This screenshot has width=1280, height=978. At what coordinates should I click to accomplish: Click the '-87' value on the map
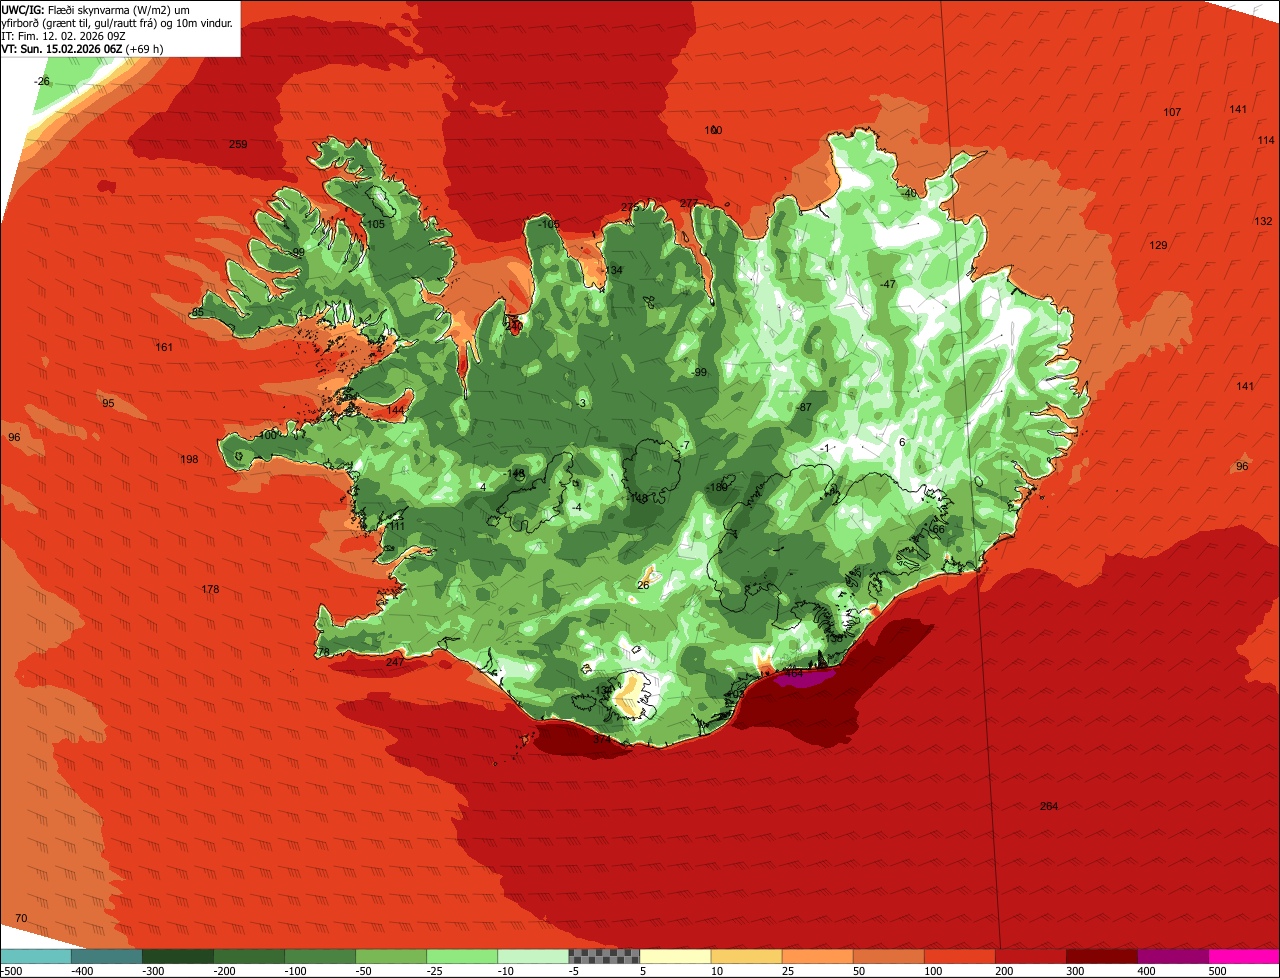804,407
